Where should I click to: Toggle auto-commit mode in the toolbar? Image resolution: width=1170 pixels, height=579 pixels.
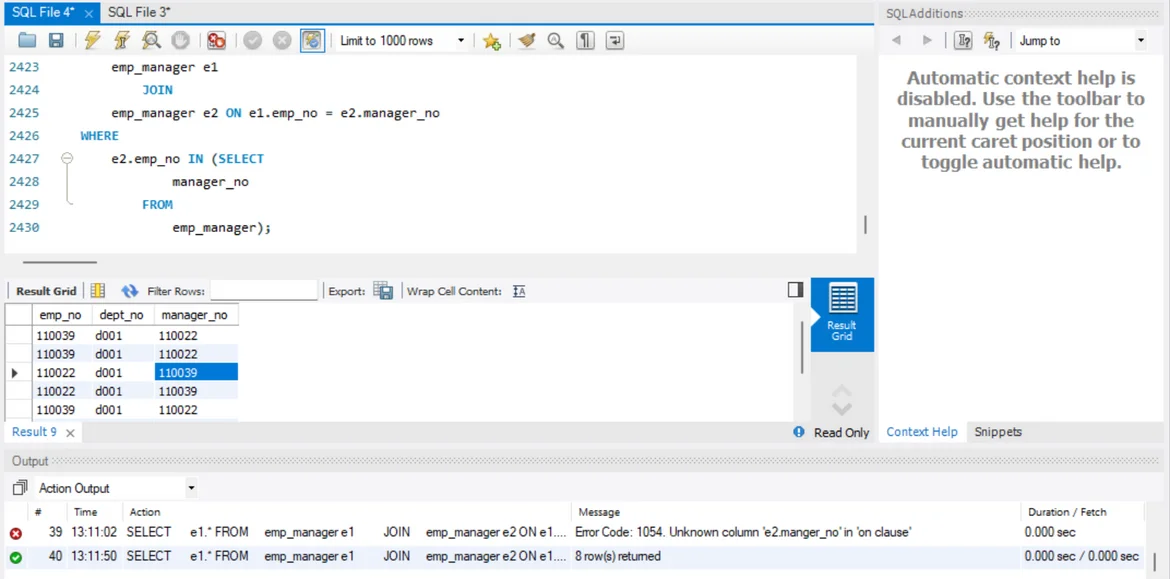click(312, 41)
